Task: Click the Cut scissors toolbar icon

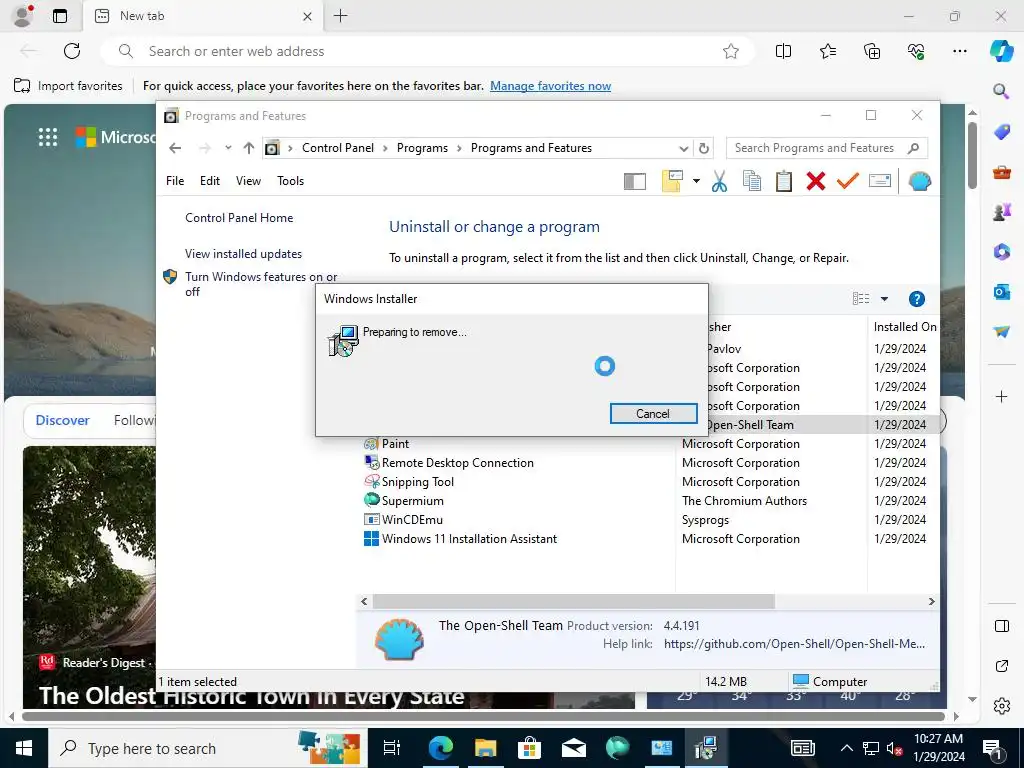Action: coord(719,181)
